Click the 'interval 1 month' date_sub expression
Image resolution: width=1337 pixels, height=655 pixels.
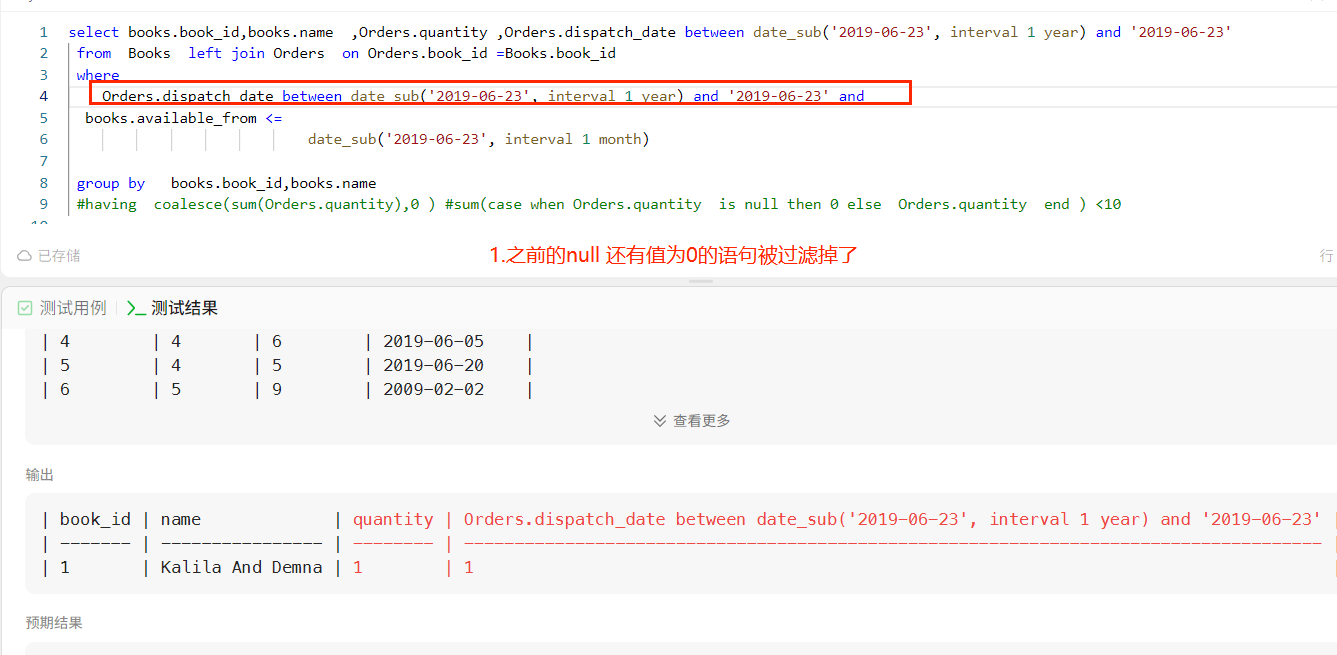coord(478,139)
